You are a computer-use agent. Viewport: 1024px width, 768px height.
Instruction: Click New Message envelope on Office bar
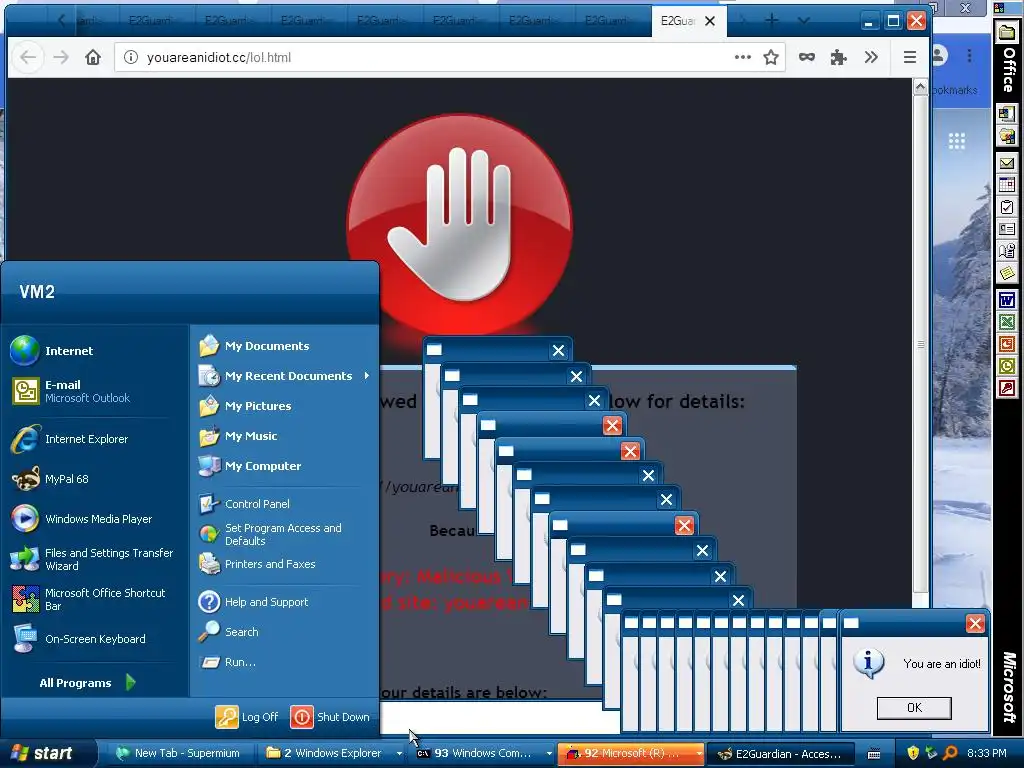1007,163
